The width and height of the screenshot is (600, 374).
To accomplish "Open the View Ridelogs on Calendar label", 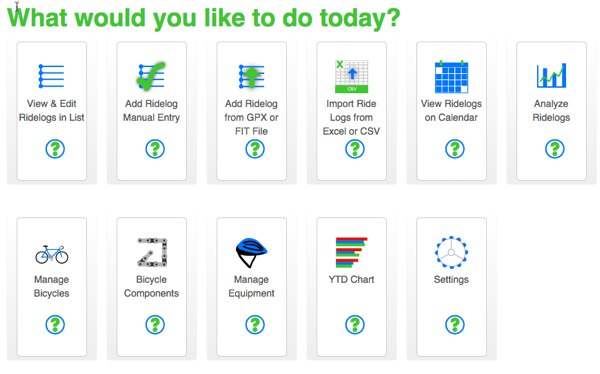I will tap(451, 111).
